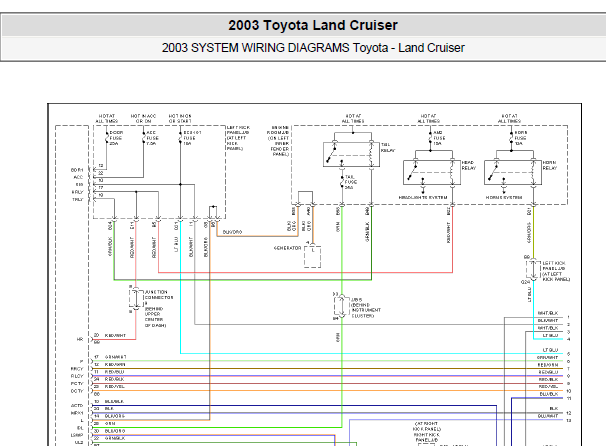Select the TAIL RELAY text label
This screenshot has height=446, width=606.
pyautogui.click(x=388, y=147)
